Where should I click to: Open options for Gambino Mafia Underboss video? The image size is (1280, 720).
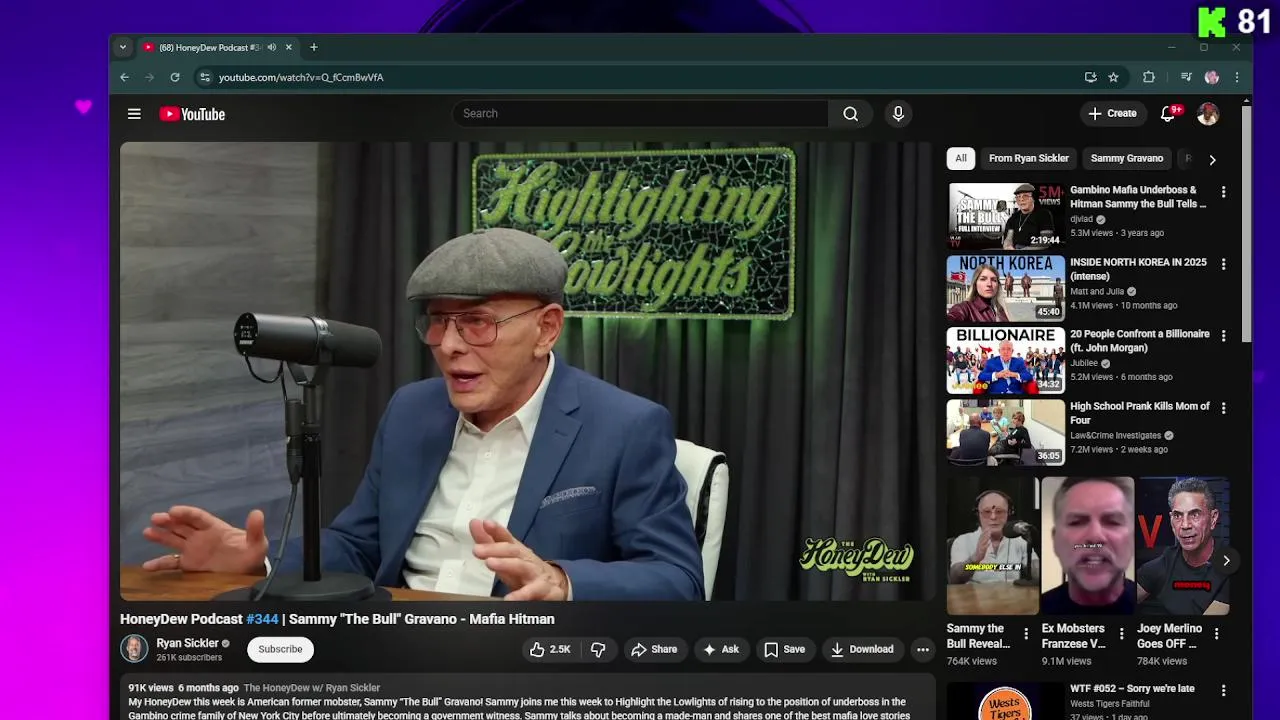tap(1223, 192)
